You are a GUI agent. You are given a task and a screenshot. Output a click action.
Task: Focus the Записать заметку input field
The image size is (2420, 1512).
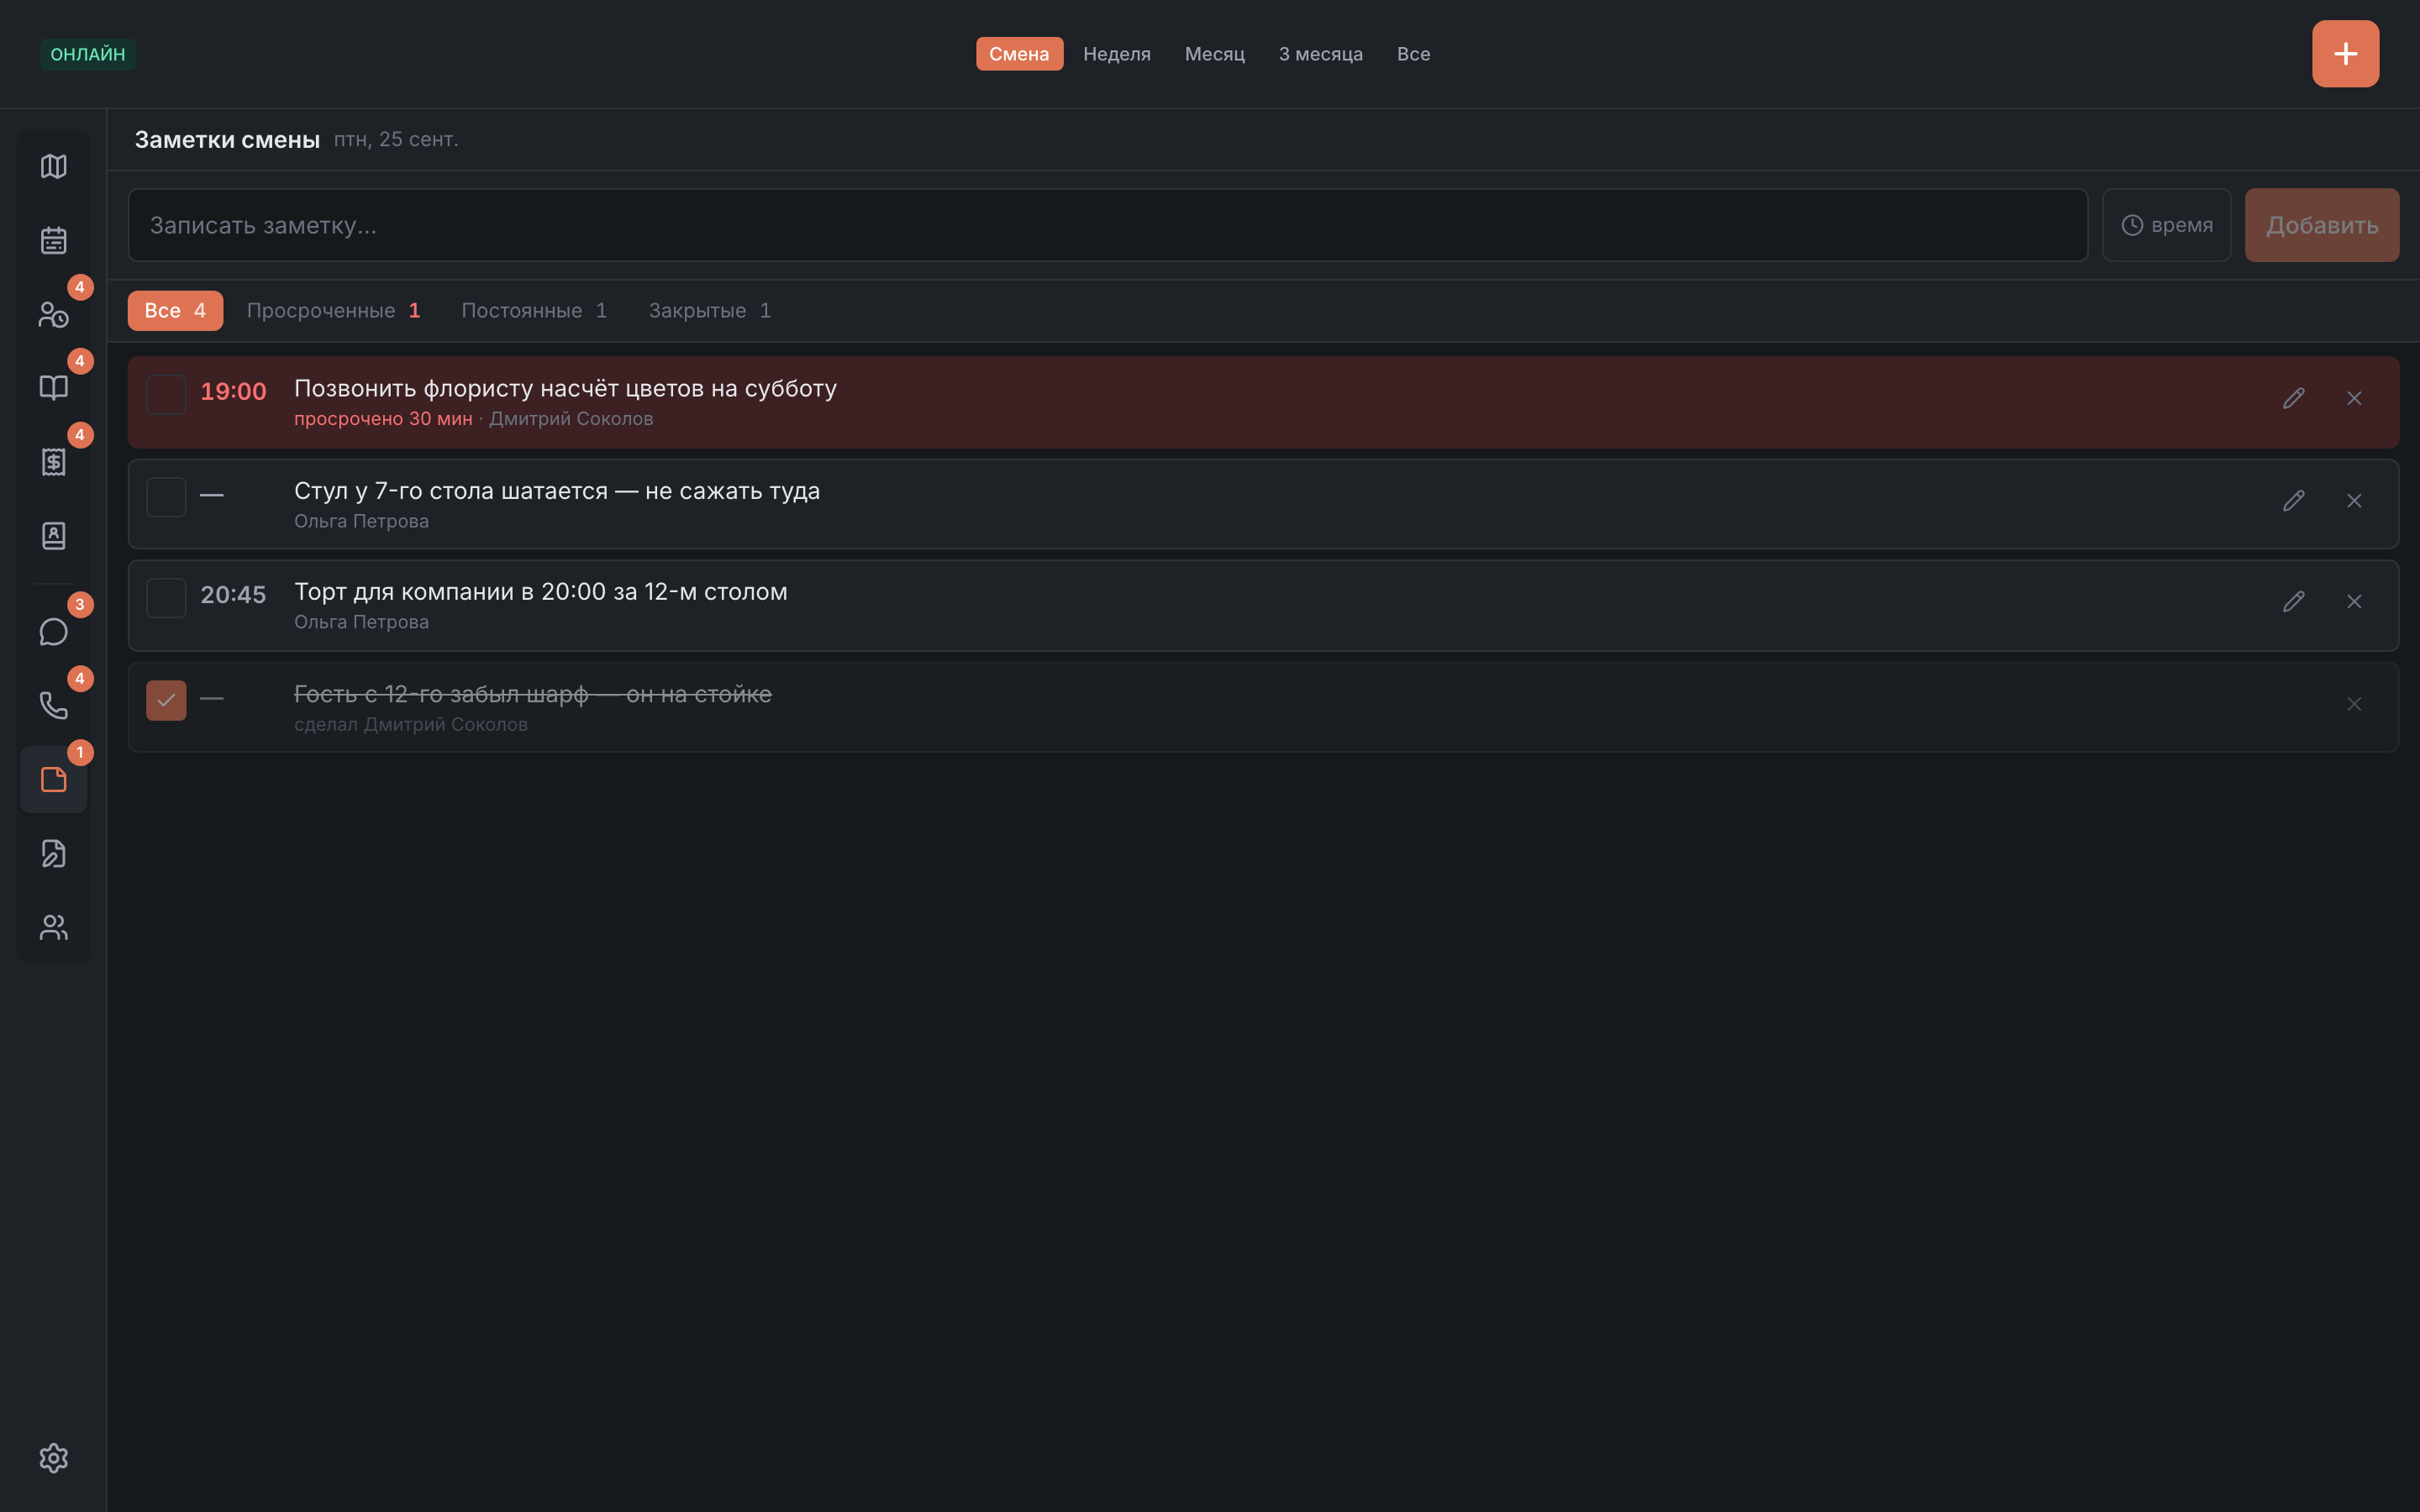1108,226
